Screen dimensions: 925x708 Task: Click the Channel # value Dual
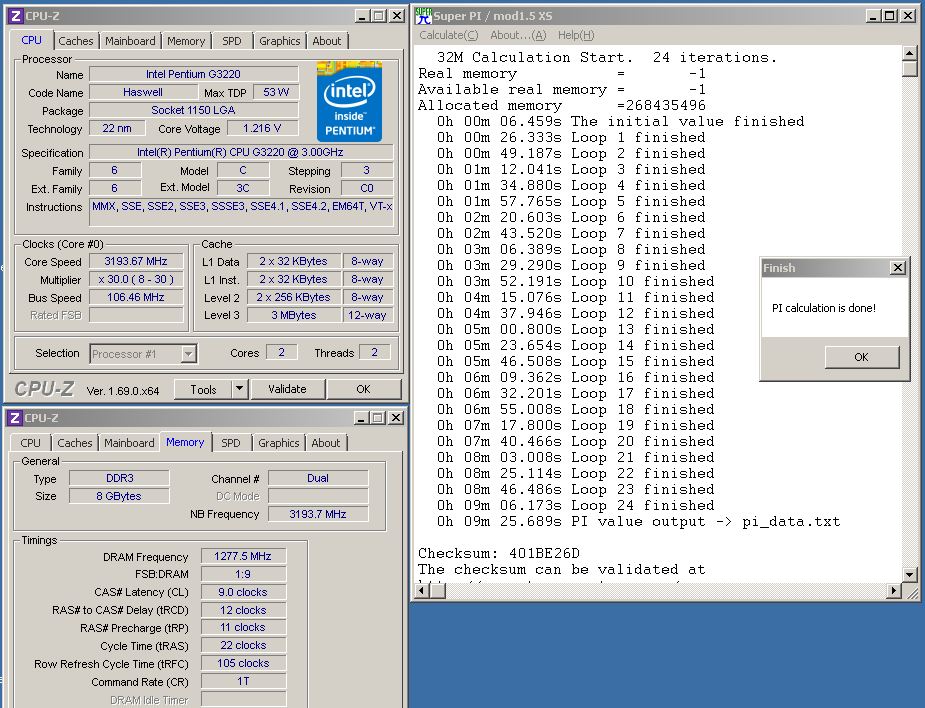pyautogui.click(x=318, y=478)
